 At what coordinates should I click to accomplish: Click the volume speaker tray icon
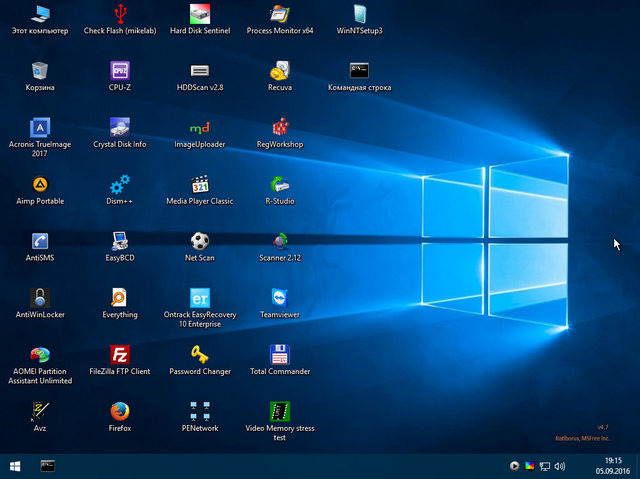[558, 466]
